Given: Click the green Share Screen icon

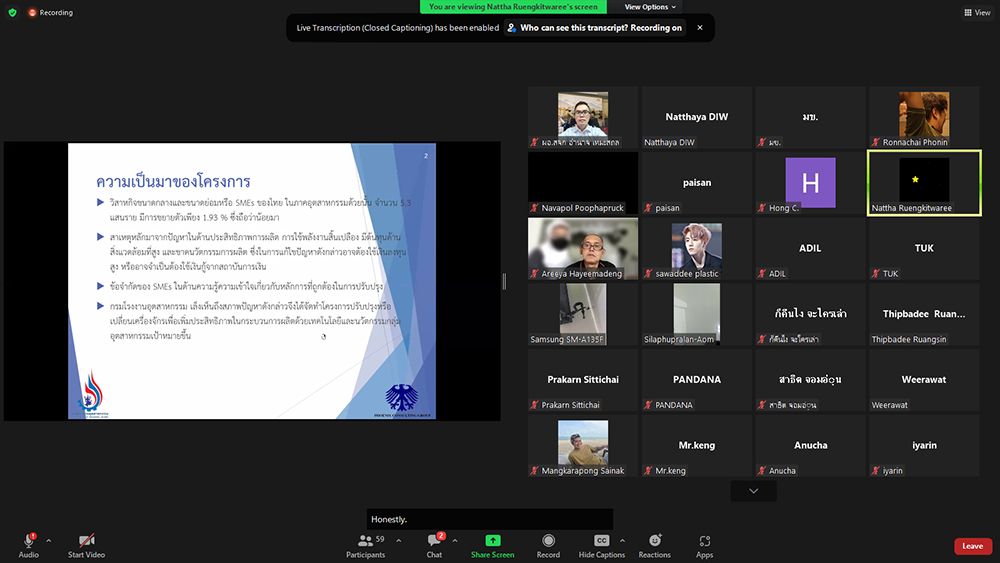Looking at the screenshot, I should point(492,541).
